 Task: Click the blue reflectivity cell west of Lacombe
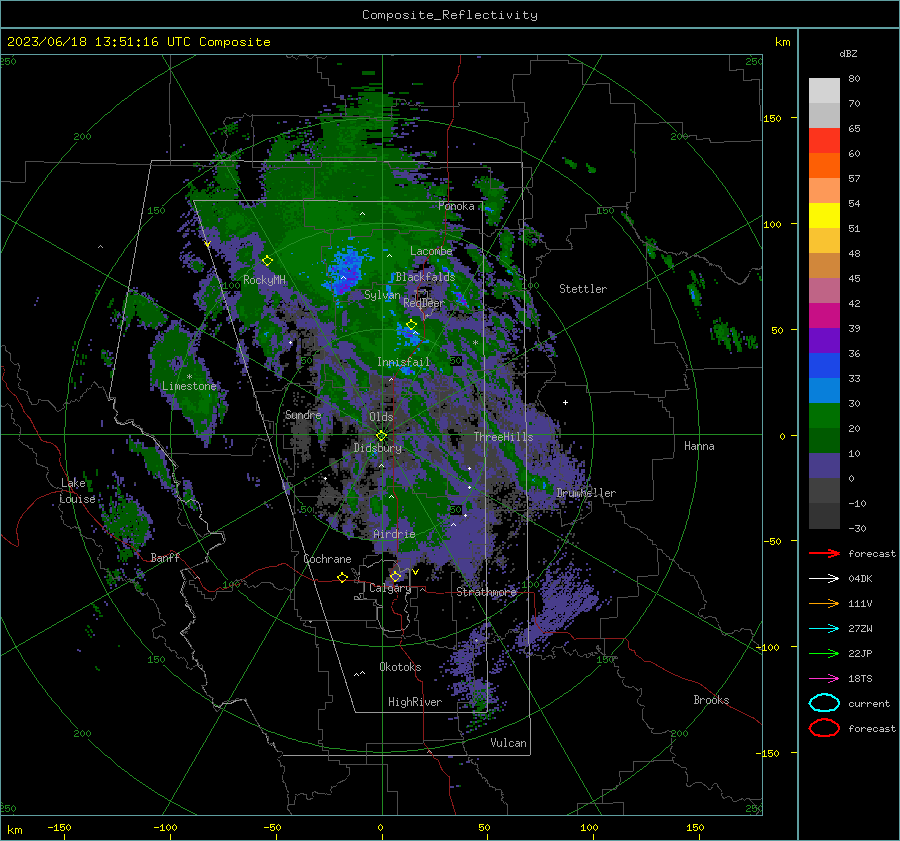point(345,269)
